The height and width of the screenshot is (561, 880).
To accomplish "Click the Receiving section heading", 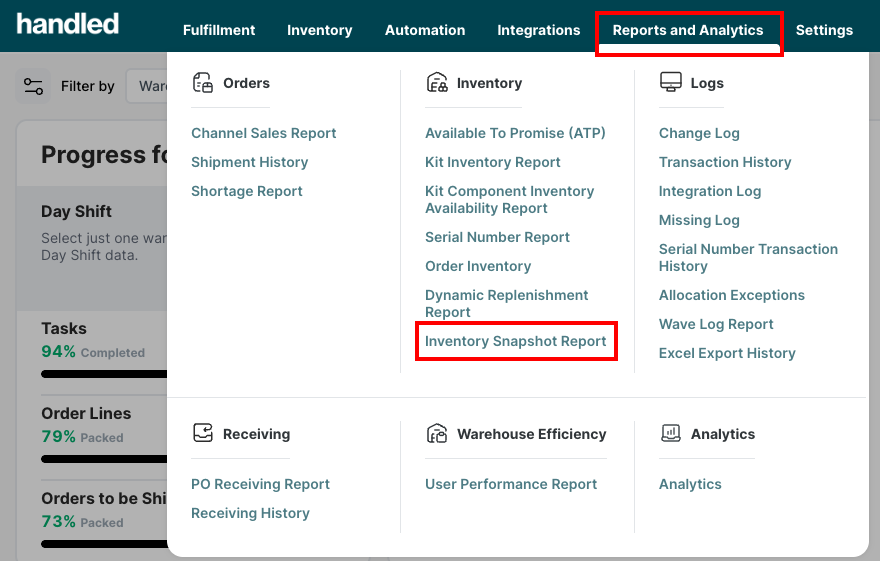I will (256, 434).
